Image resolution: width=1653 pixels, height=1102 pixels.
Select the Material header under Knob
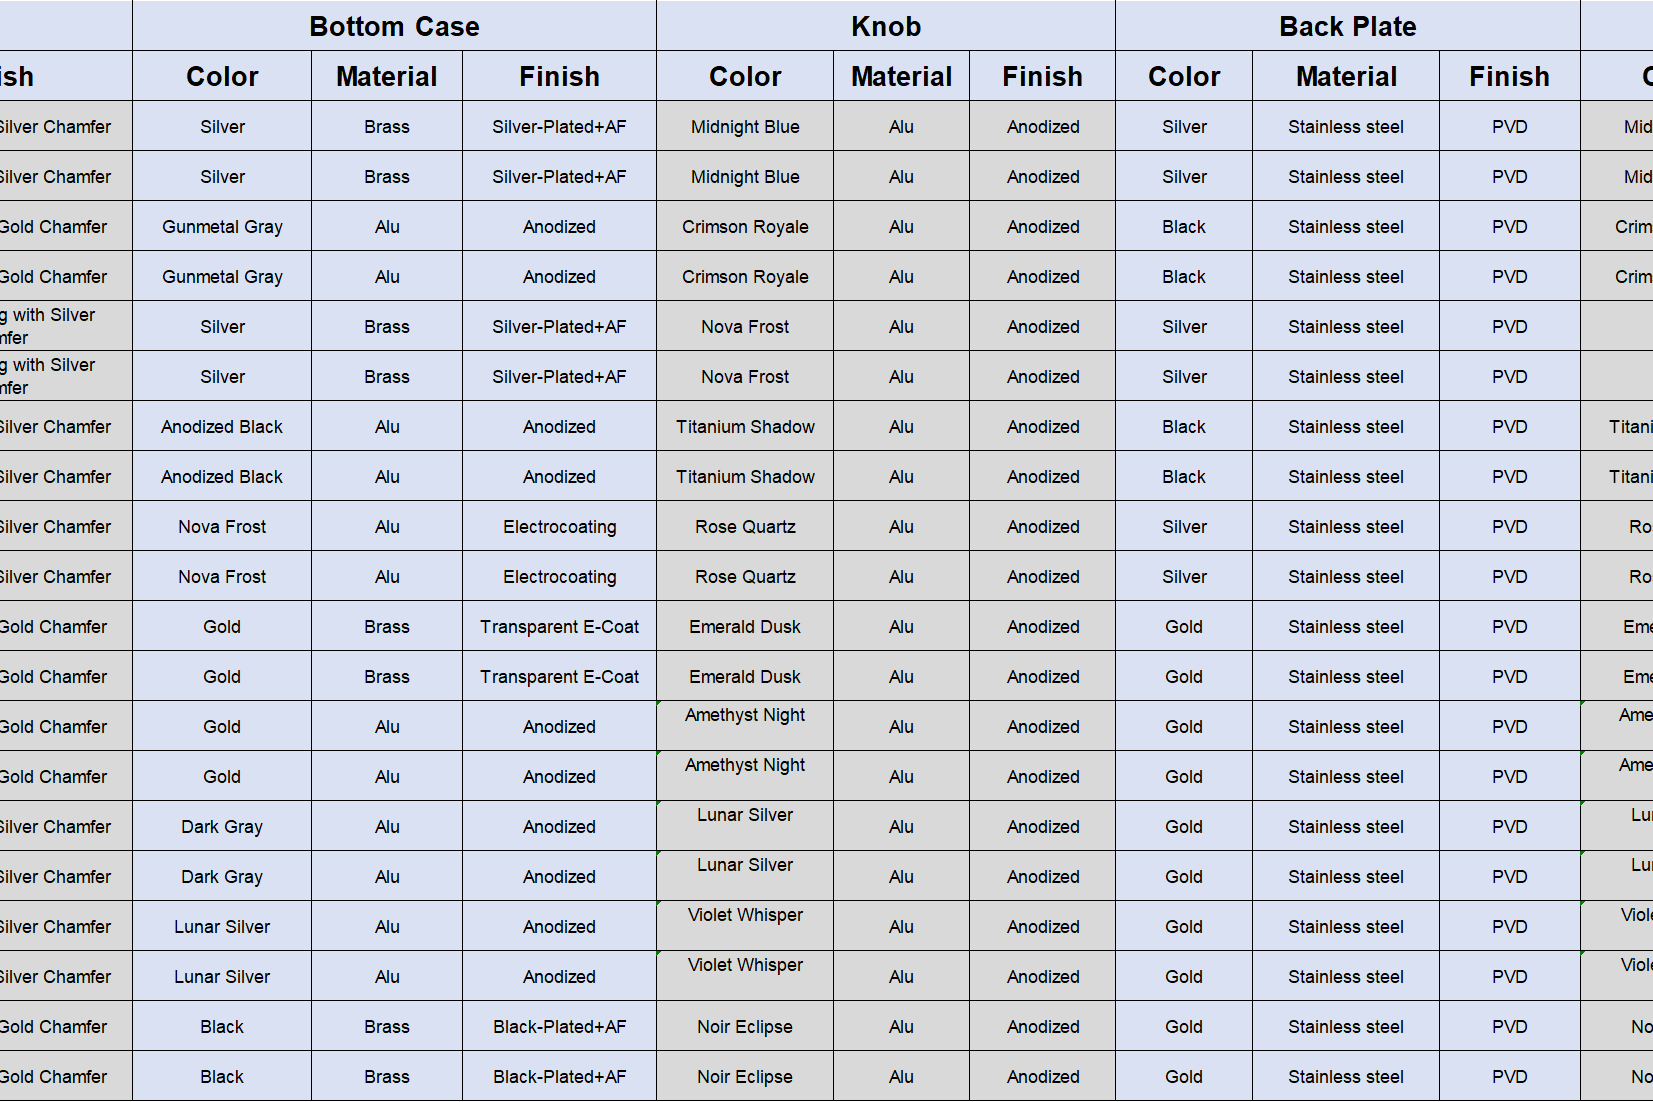click(901, 76)
